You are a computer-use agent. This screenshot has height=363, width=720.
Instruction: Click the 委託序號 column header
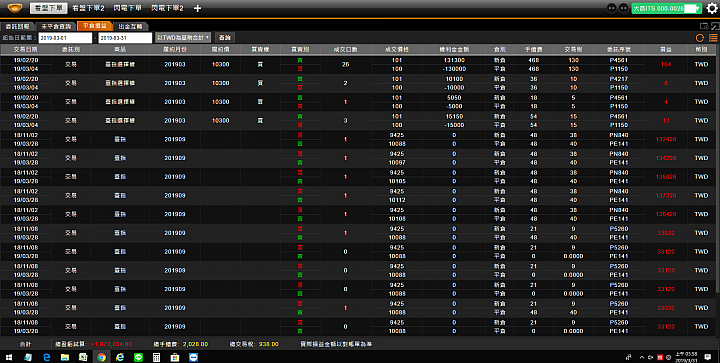point(619,49)
